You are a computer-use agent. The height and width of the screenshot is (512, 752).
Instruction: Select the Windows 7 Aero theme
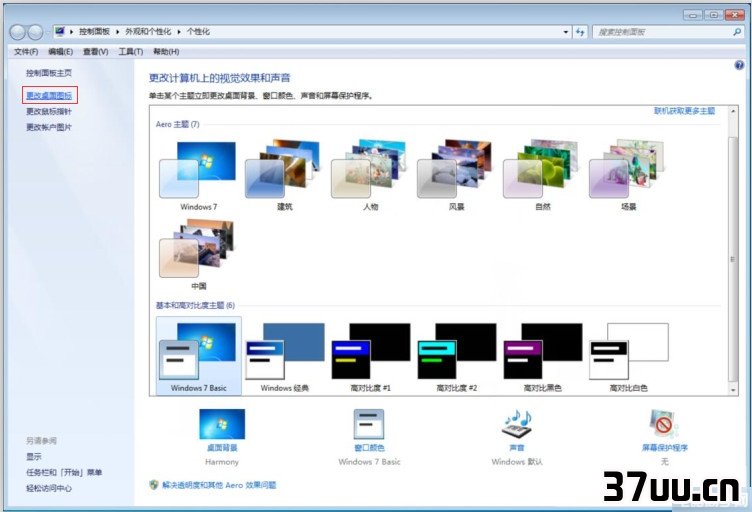coord(198,175)
